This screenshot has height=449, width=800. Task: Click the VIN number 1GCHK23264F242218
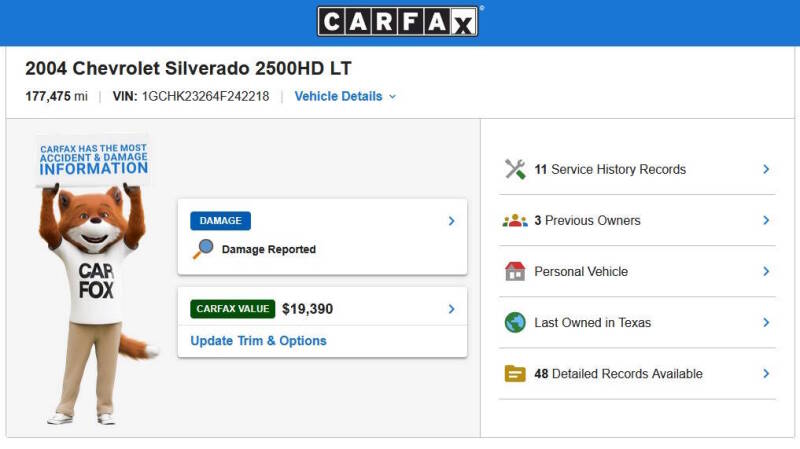pos(206,96)
